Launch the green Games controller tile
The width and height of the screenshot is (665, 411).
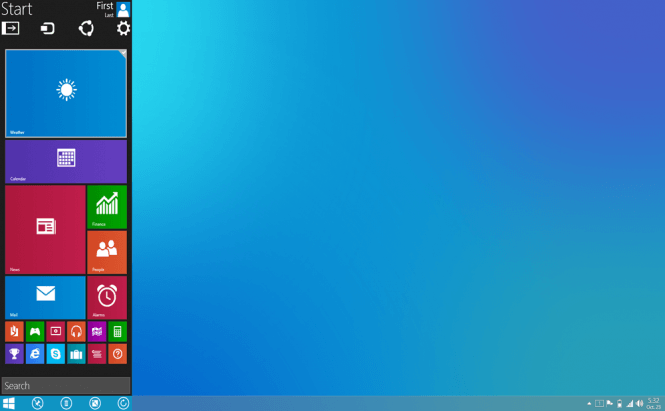pyautogui.click(x=35, y=332)
